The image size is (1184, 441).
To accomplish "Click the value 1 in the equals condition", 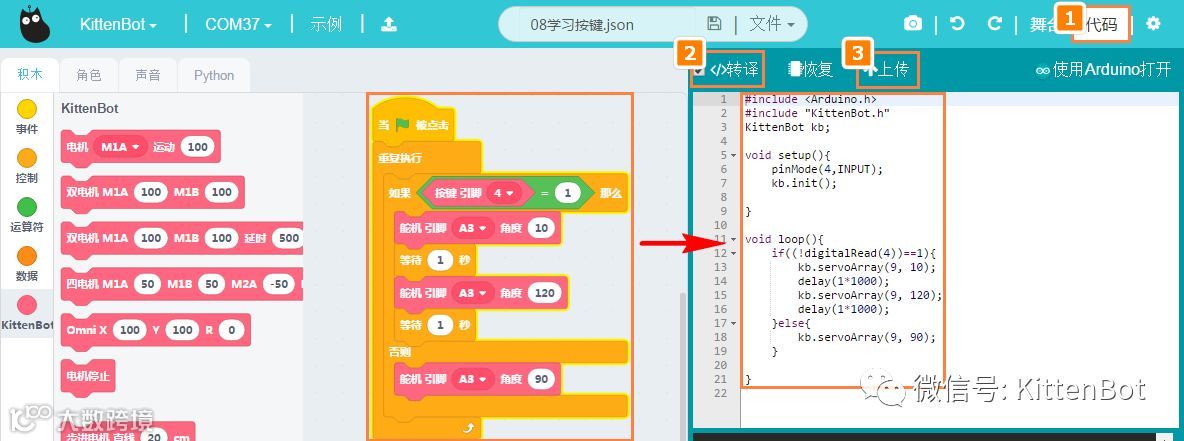I will point(567,193).
